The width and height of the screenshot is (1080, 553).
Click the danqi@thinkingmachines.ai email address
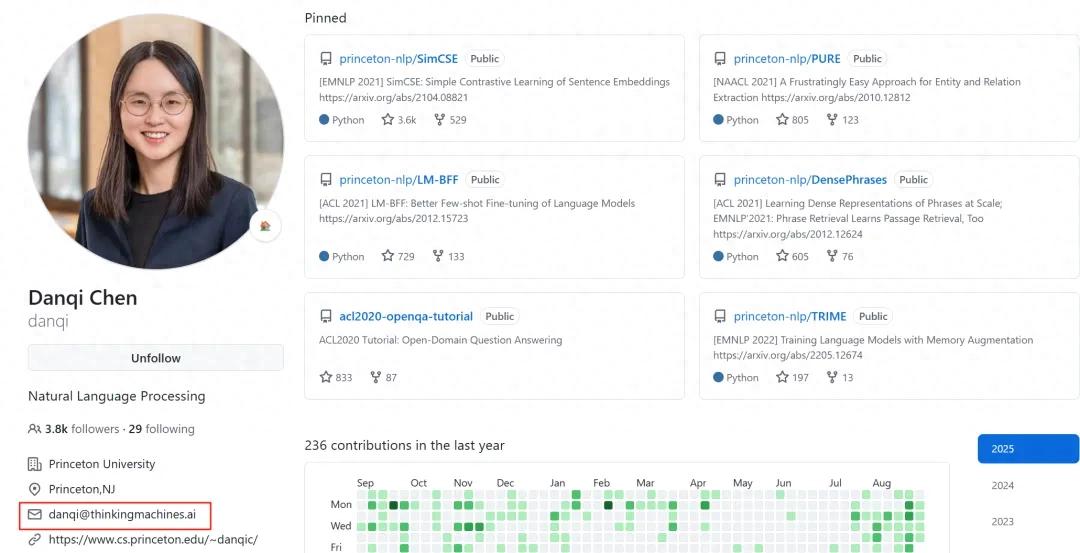coord(129,515)
